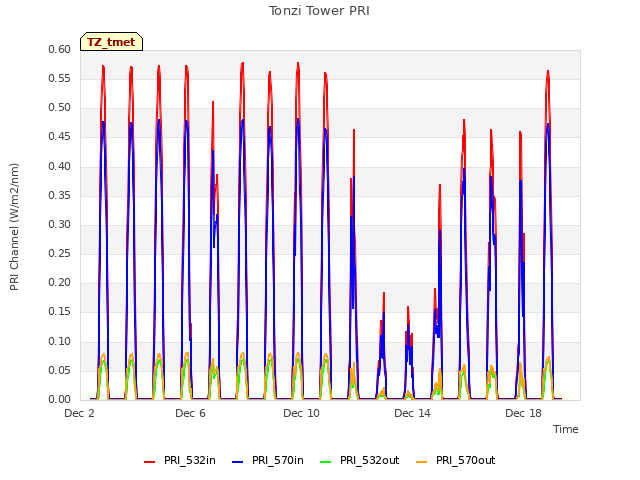Click the orange PRI_570out legend swatch
Viewport: 640px width, 480px height.
point(422,461)
